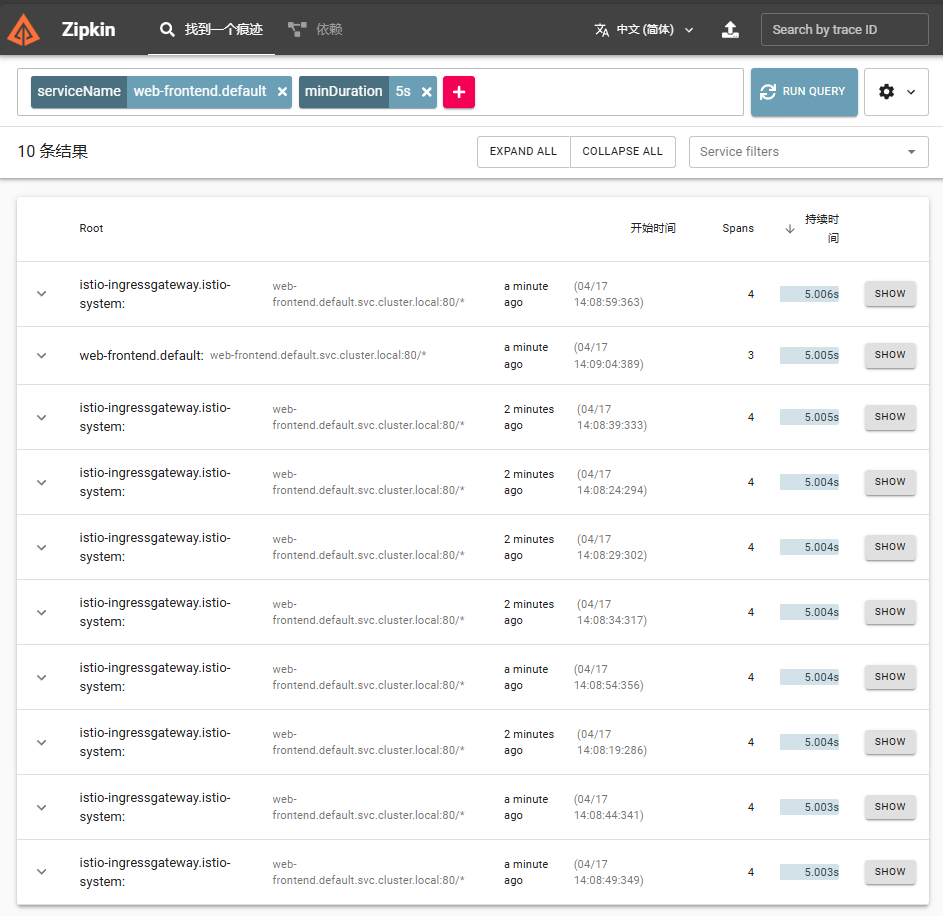Click the Spans column header

[738, 229]
